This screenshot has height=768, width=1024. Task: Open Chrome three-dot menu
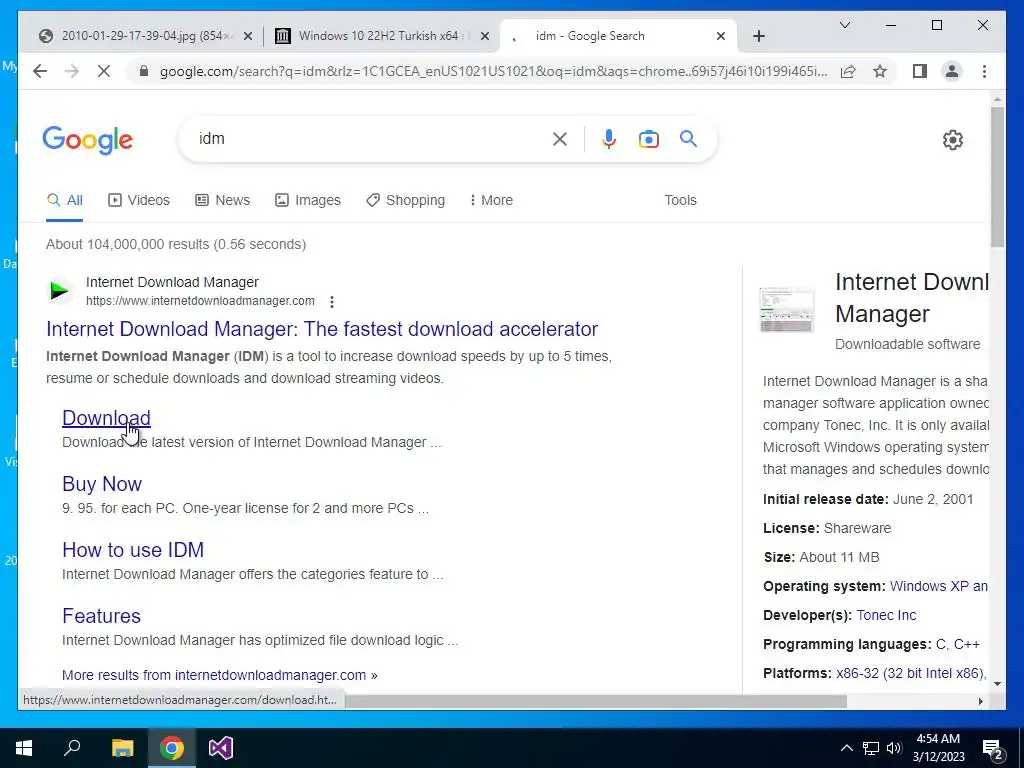tap(984, 71)
